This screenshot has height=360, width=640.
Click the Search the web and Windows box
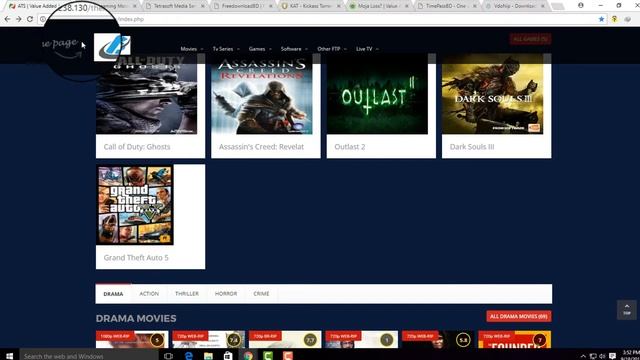tap(89, 356)
